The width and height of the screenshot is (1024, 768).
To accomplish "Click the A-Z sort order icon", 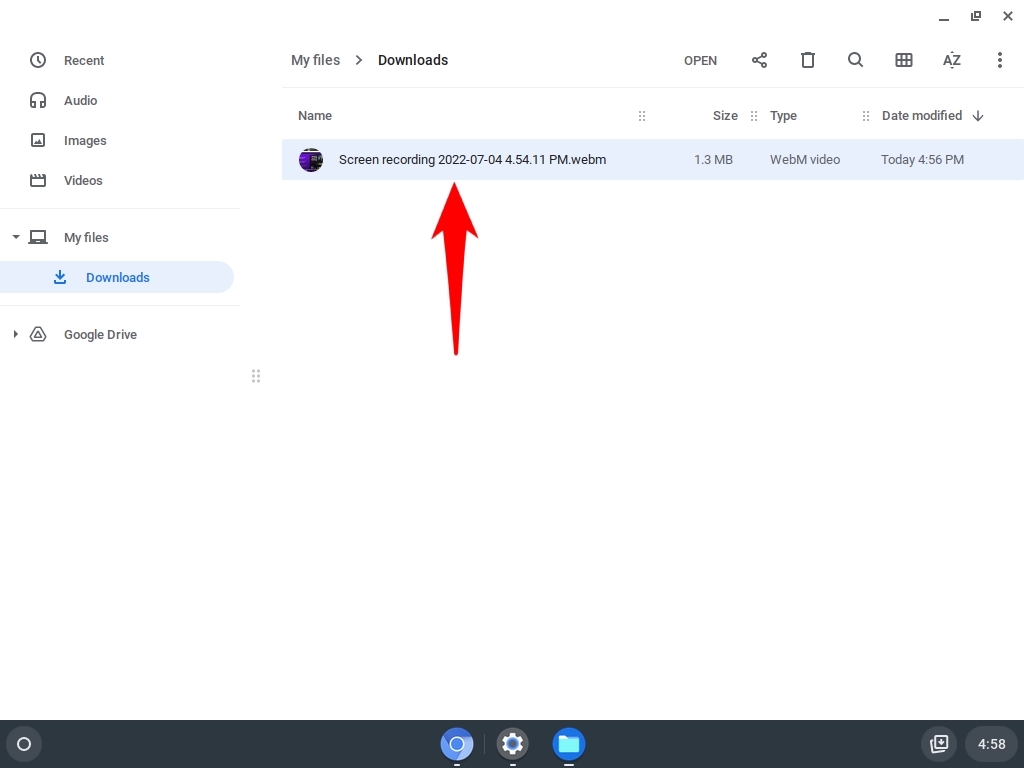I will (951, 60).
